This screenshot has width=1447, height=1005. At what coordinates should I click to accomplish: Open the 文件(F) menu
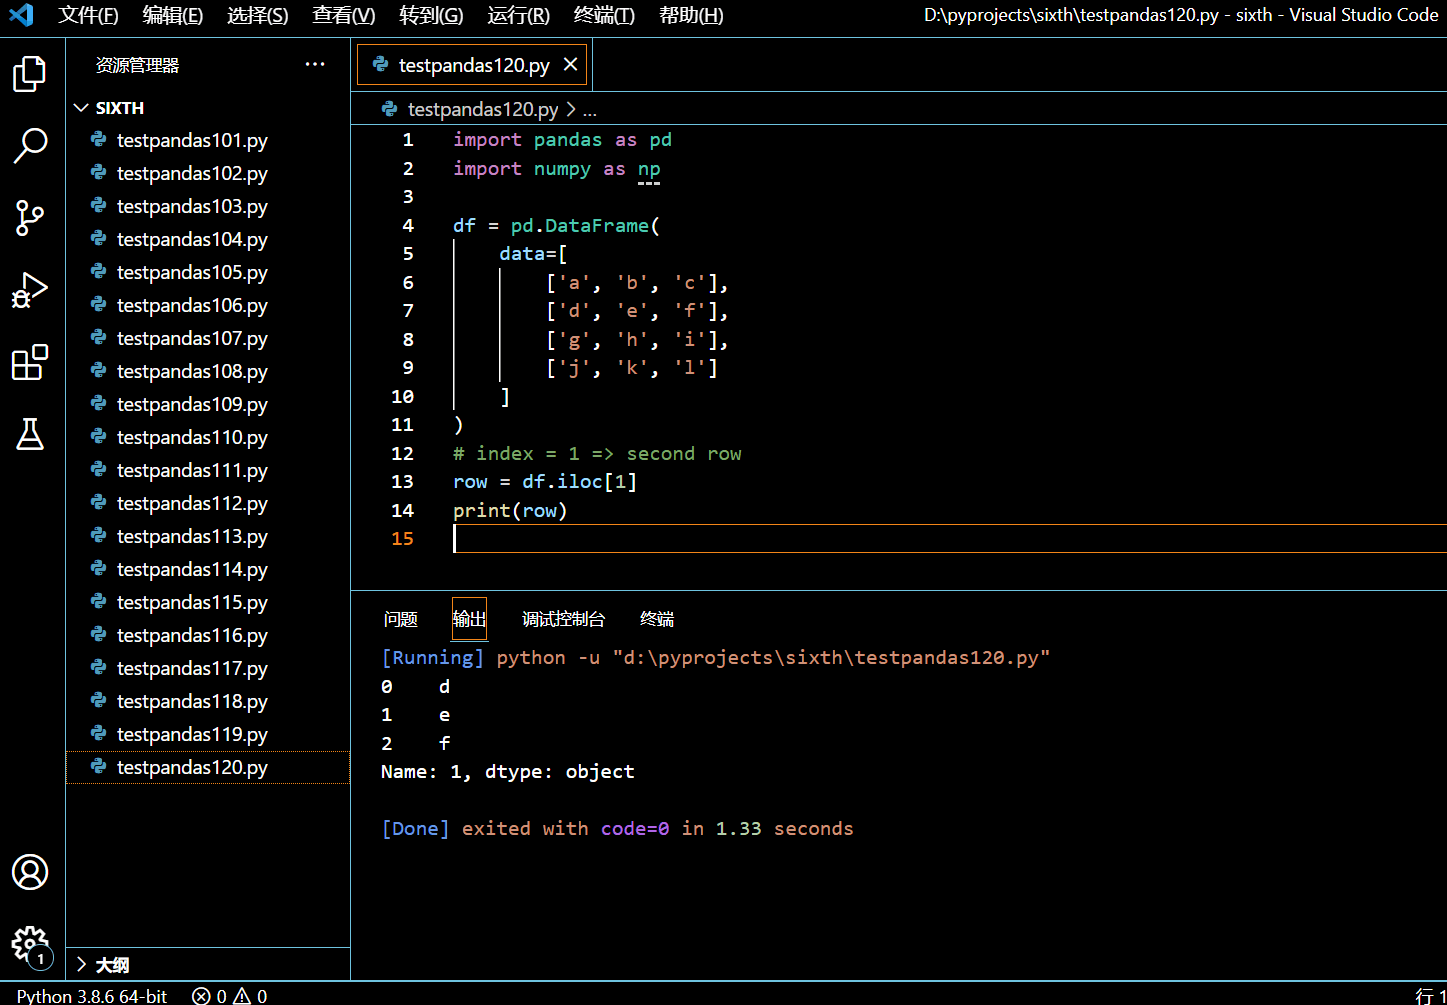click(88, 15)
